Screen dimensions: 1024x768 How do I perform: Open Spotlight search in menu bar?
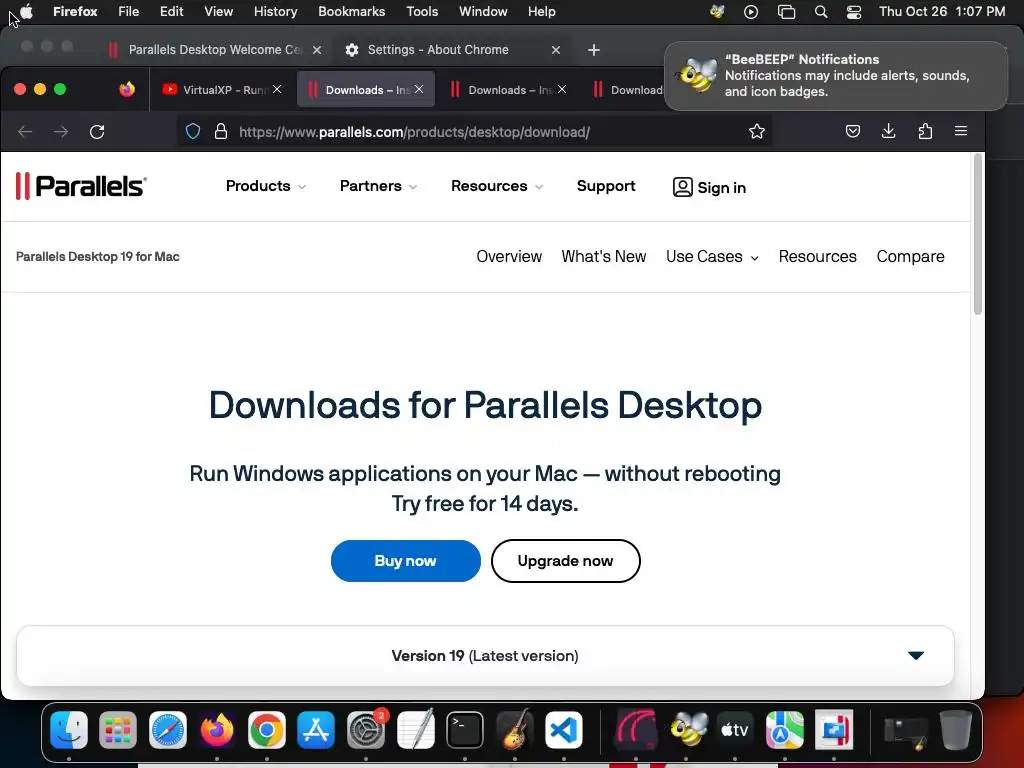point(821,12)
